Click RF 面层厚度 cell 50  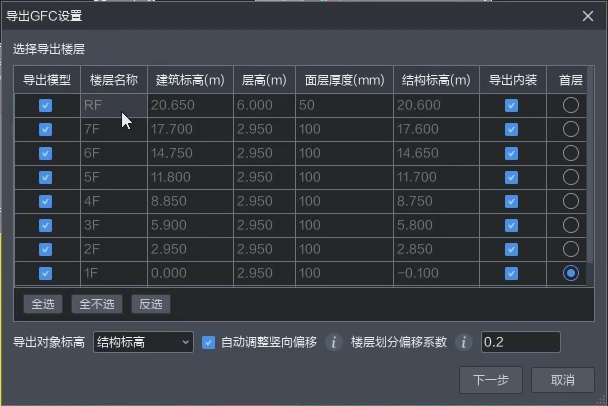(344, 105)
